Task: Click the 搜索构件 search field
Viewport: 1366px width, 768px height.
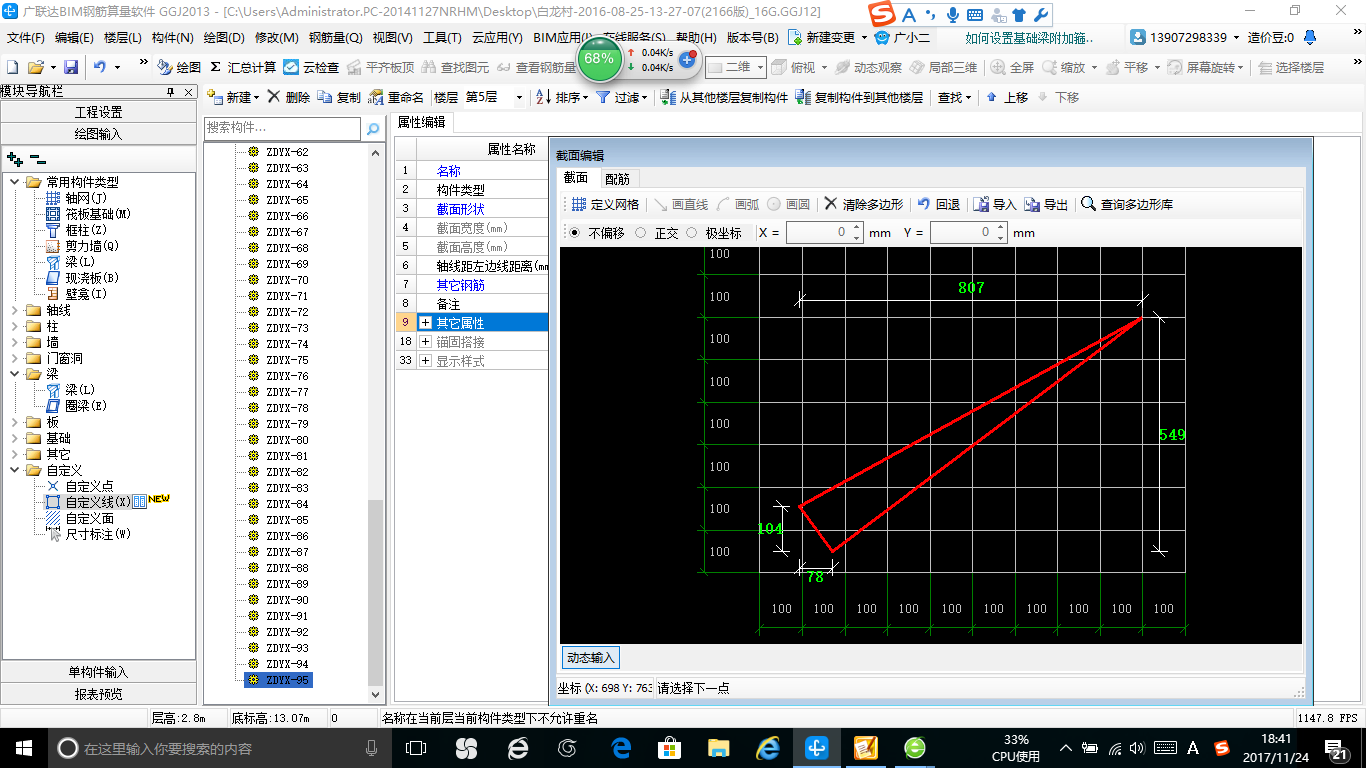Action: click(x=282, y=128)
